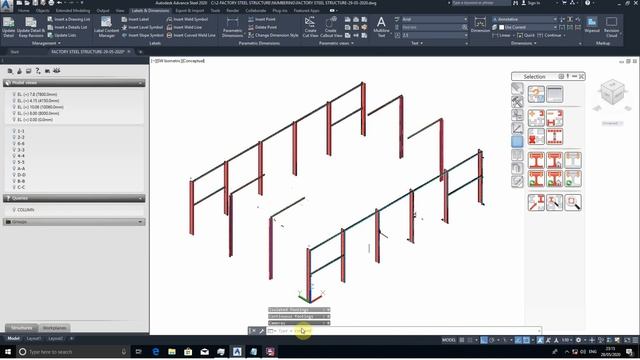Viewport: 640px width, 360px height.
Task: Open File Explorer from the taskbar
Action: [x=172, y=351]
